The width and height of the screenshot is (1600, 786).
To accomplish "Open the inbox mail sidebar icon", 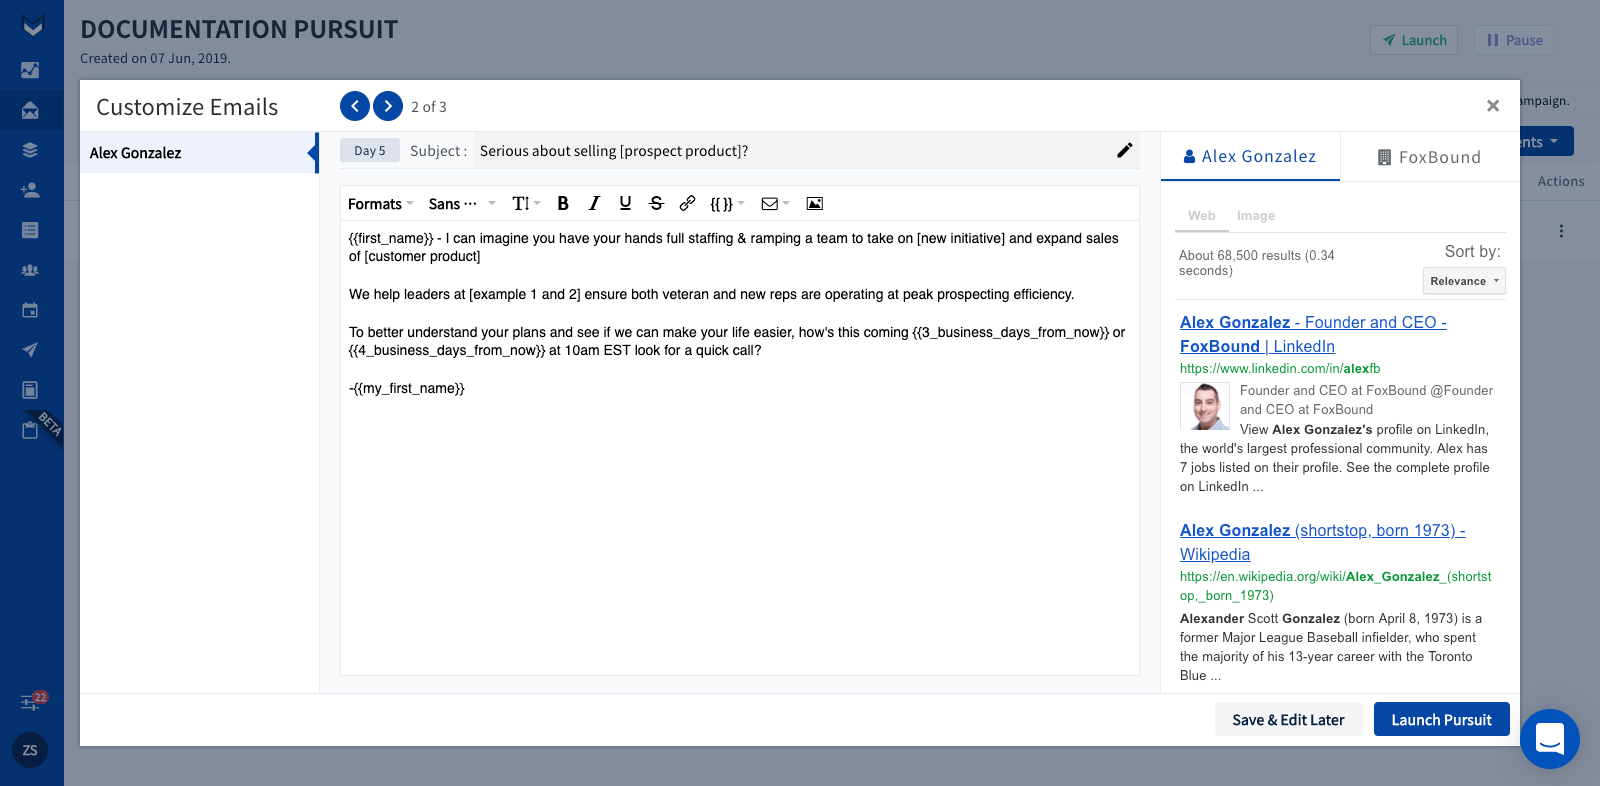I will point(30,110).
